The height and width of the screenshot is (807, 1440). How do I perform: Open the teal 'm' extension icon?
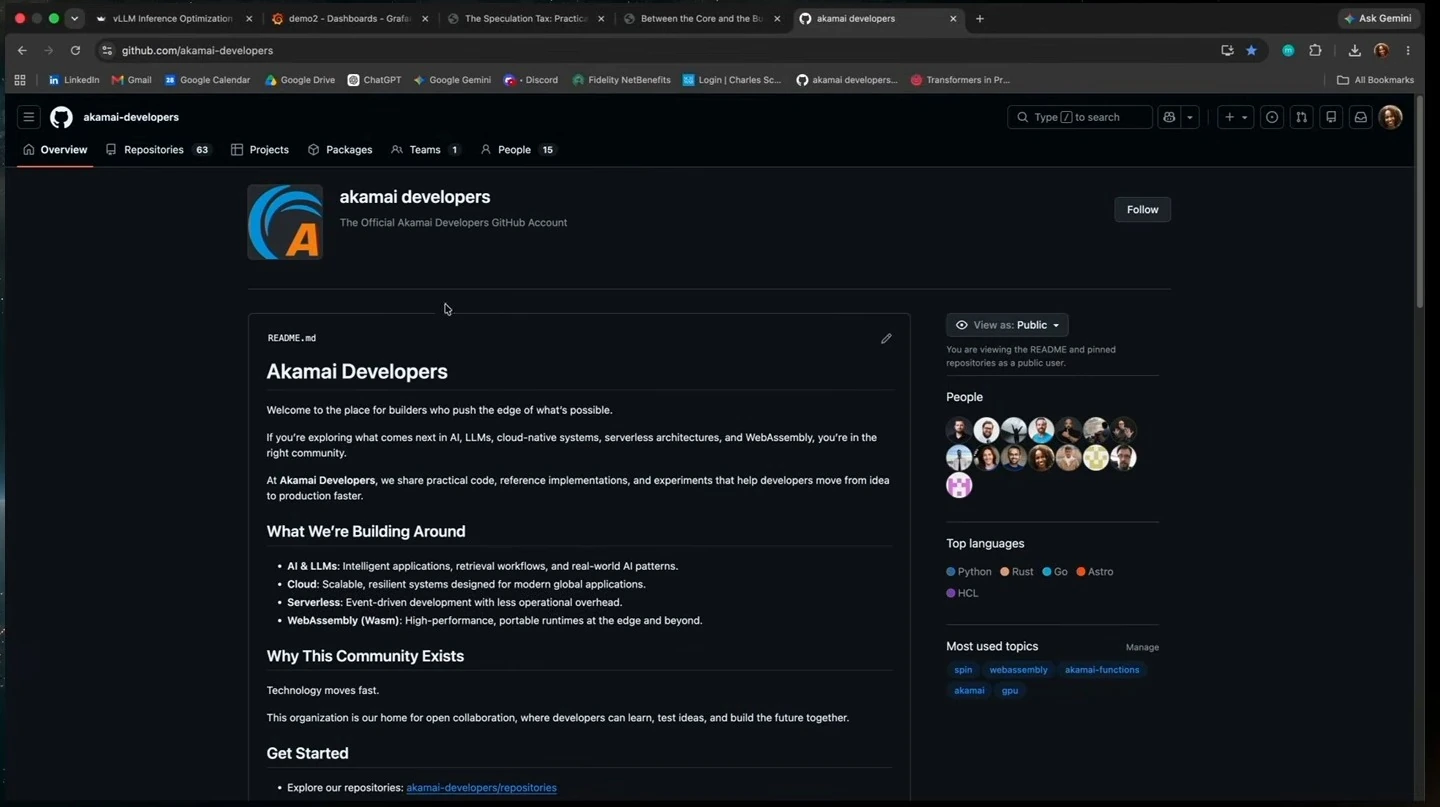(x=1288, y=50)
